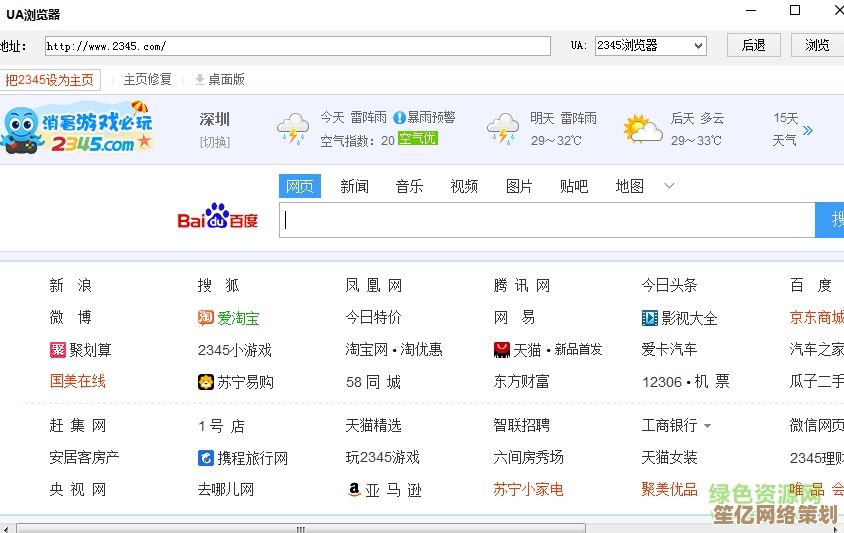Click today's thunderstorm weather icon
844x533 pixels.
tap(293, 129)
